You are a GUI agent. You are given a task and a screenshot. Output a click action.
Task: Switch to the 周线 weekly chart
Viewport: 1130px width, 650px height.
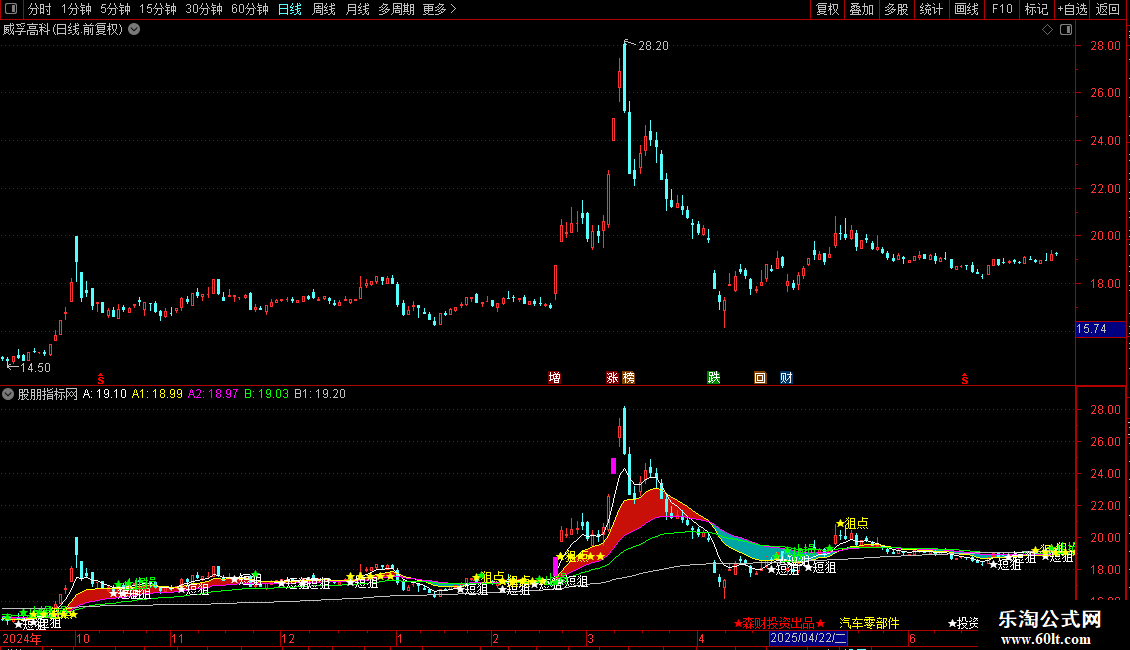click(324, 9)
